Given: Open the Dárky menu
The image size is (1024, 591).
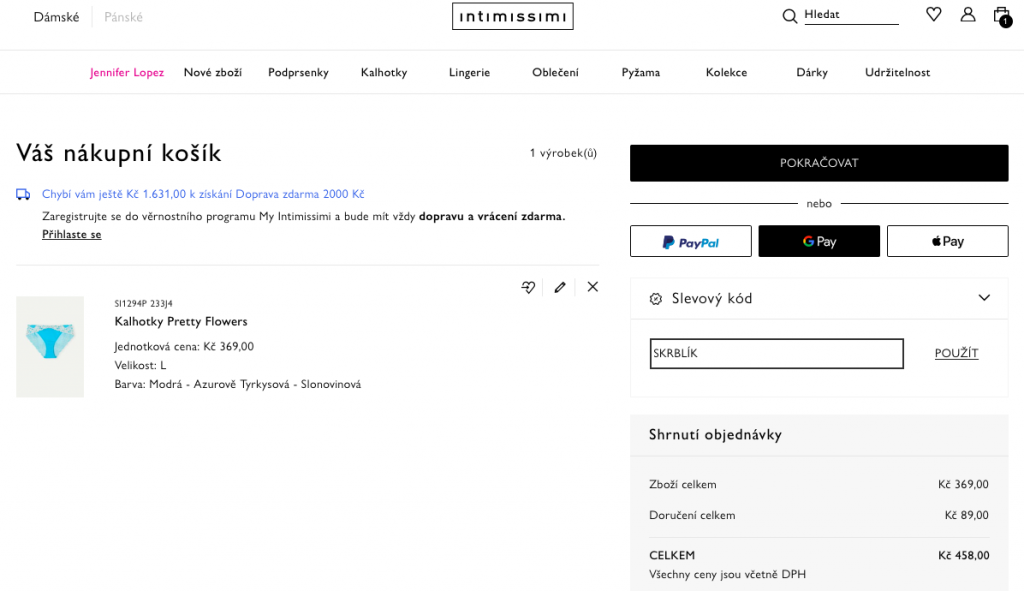Looking at the screenshot, I should click(x=812, y=72).
